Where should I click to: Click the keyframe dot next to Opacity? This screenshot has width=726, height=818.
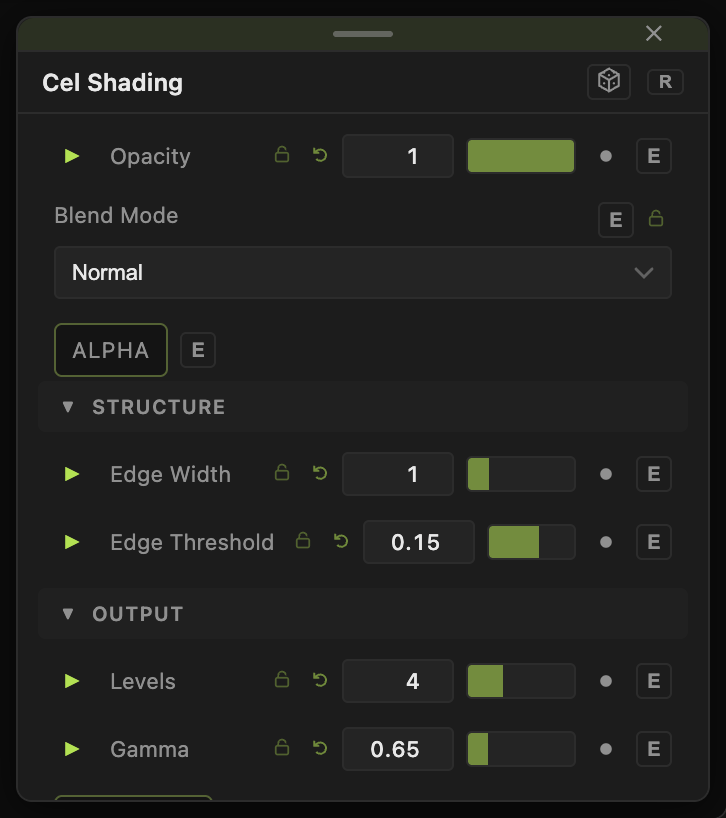(606, 156)
